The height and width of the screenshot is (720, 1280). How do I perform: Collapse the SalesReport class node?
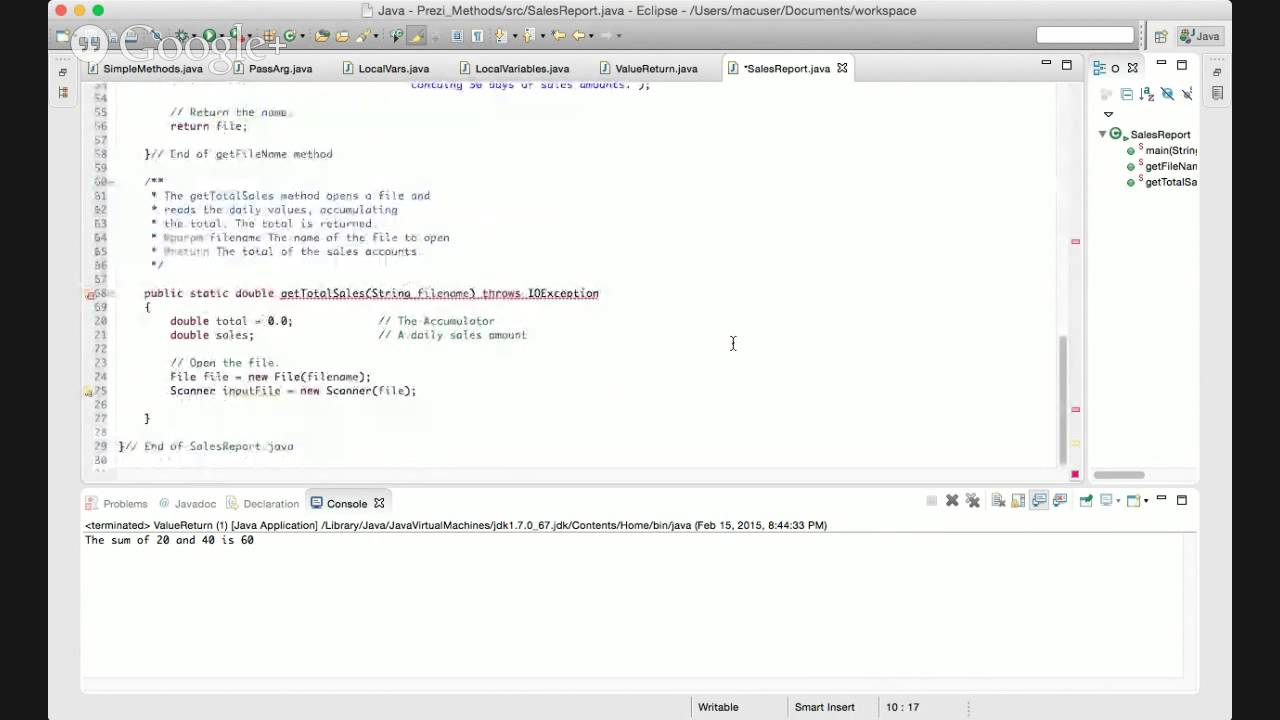click(x=1102, y=134)
